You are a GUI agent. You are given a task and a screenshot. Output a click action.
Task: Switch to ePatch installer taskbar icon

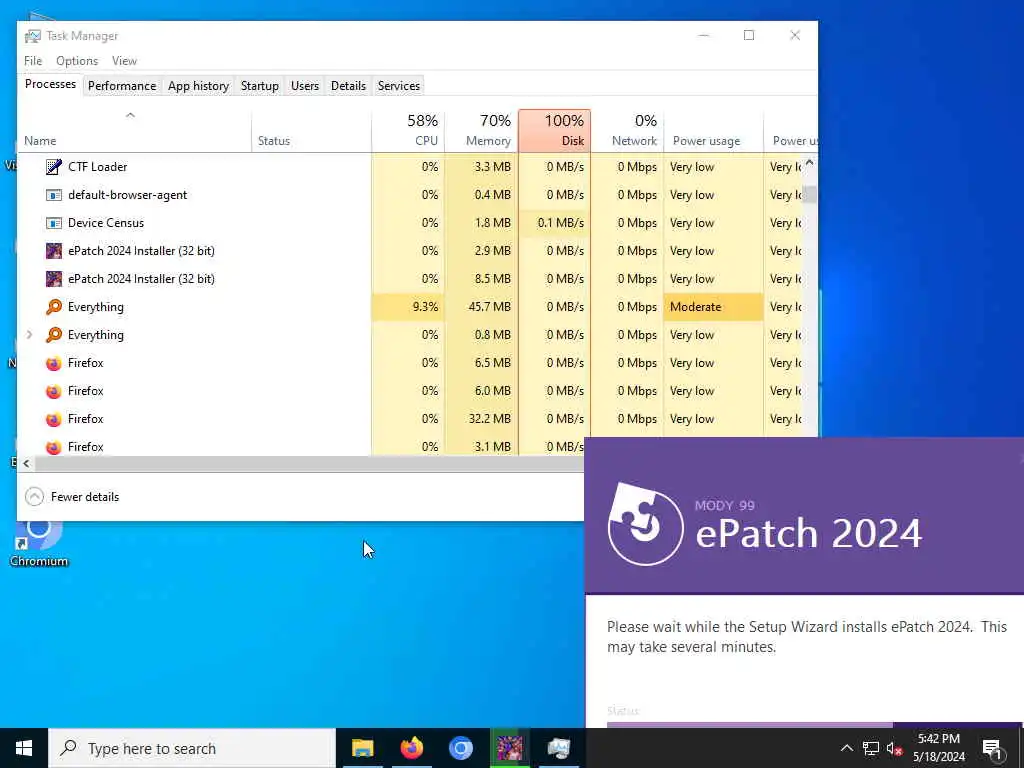pos(509,748)
